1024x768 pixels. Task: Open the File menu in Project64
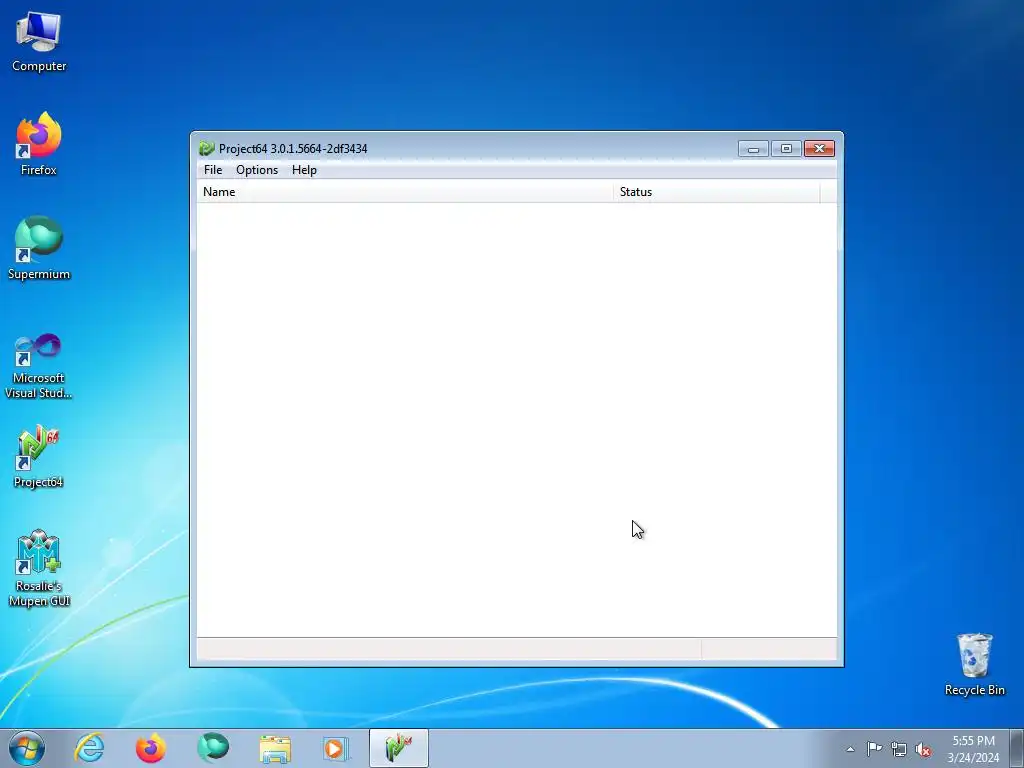click(213, 170)
